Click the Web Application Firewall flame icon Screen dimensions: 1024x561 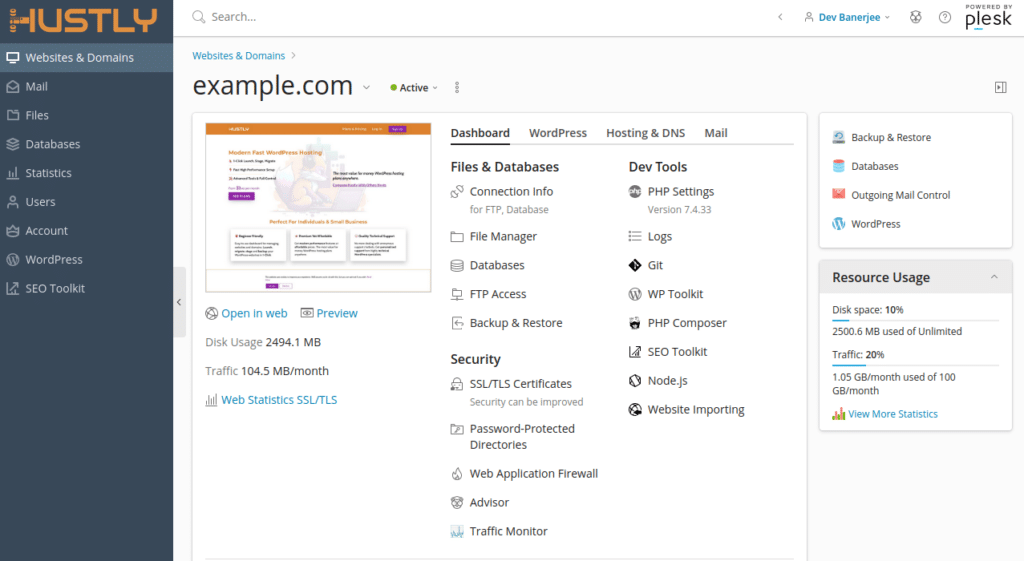[x=457, y=473]
